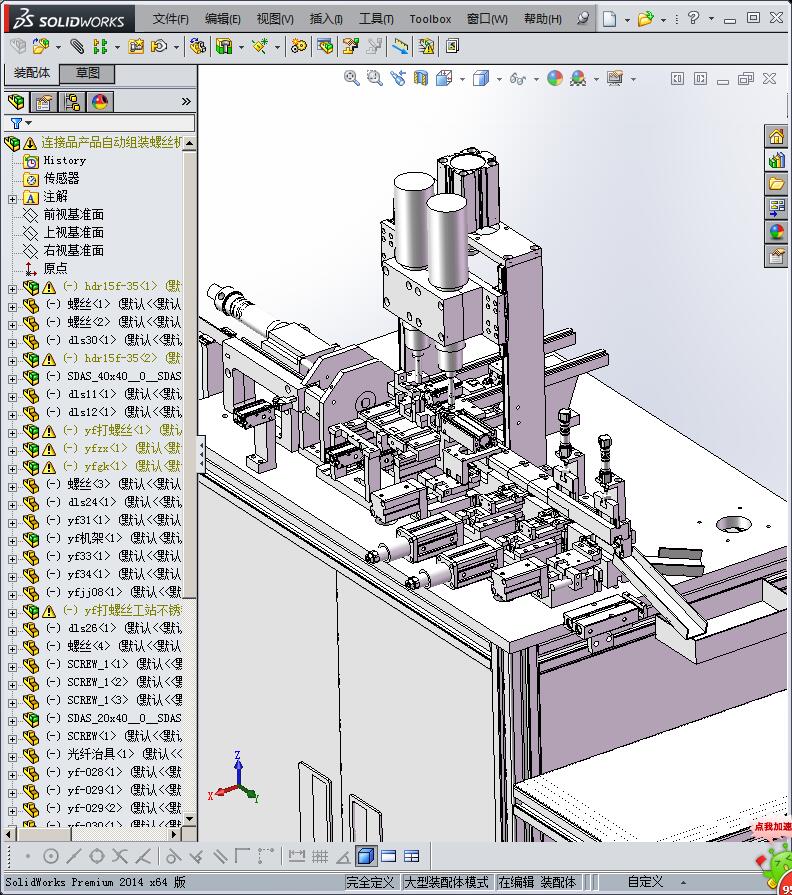792x895 pixels.
Task: Click the Model view icon in bottom toolbar
Action: coord(366,856)
